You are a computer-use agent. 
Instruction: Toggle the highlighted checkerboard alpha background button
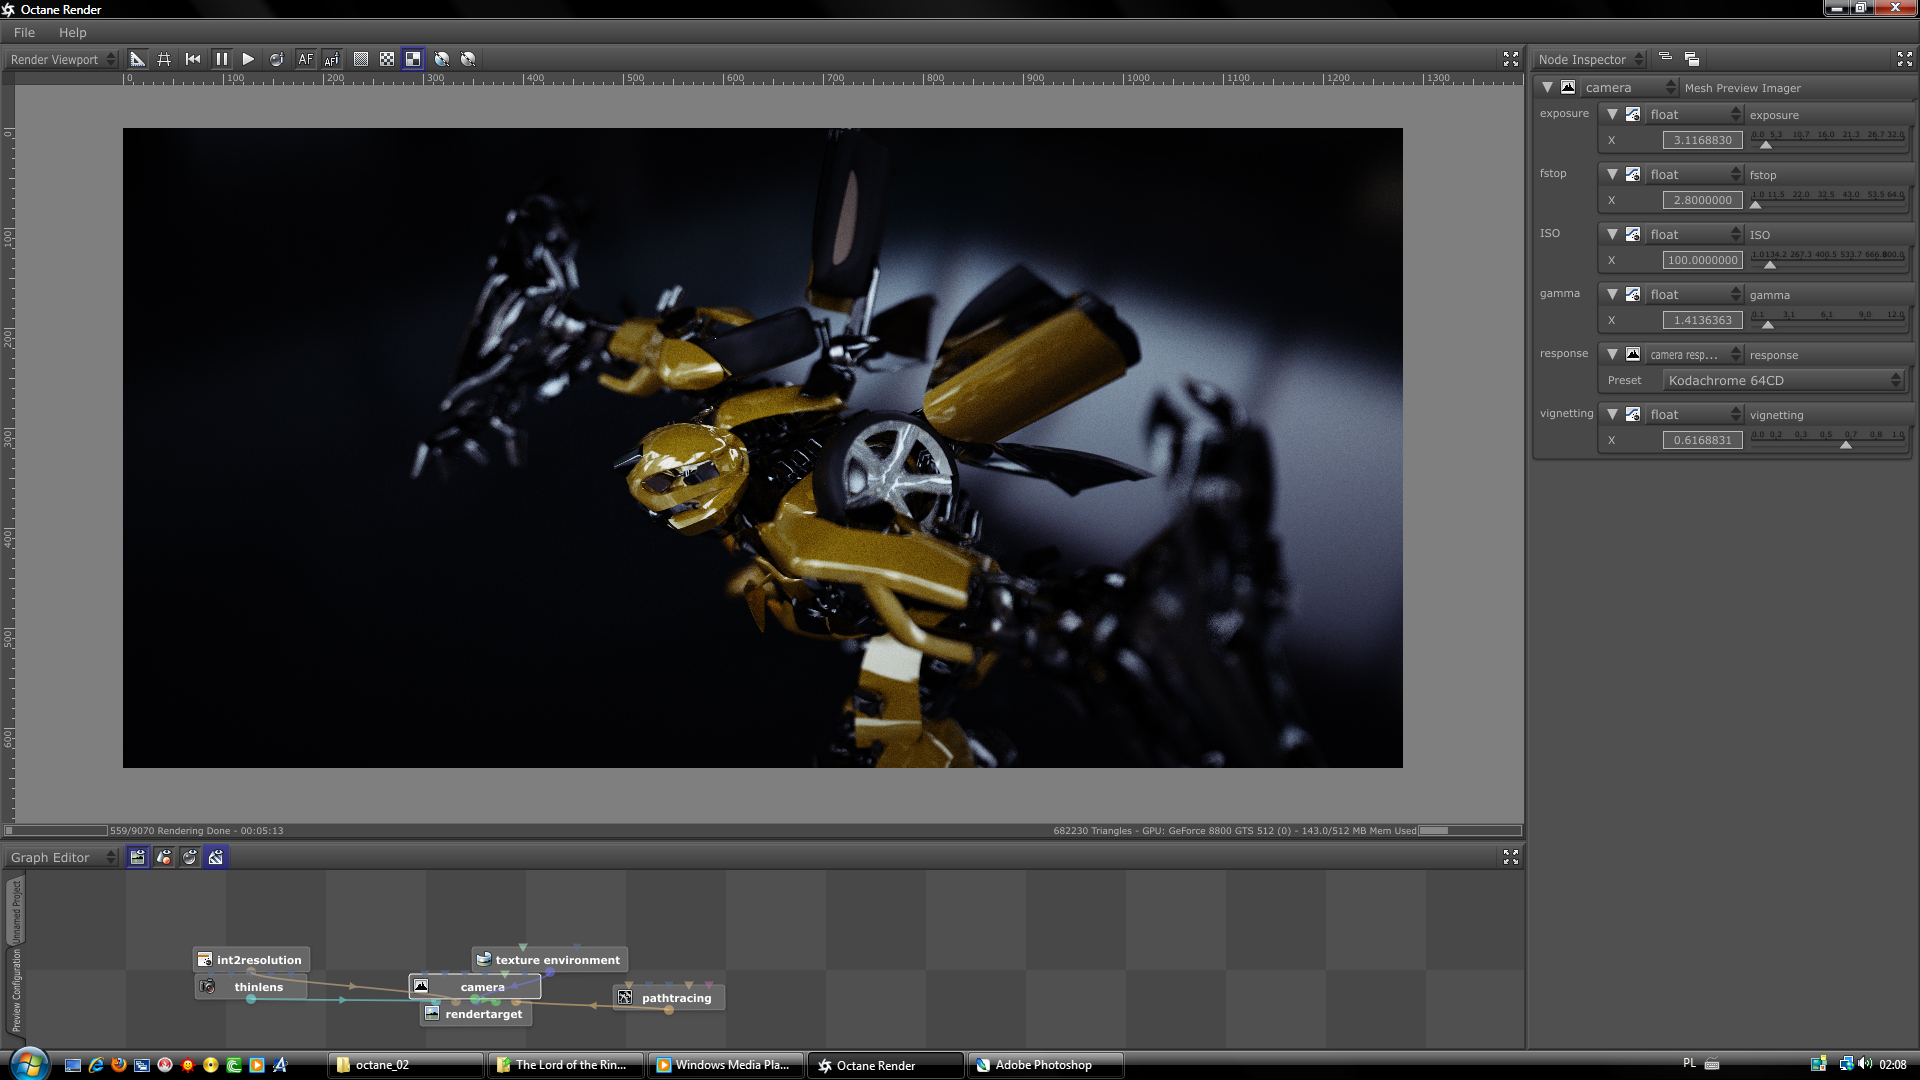coord(413,59)
